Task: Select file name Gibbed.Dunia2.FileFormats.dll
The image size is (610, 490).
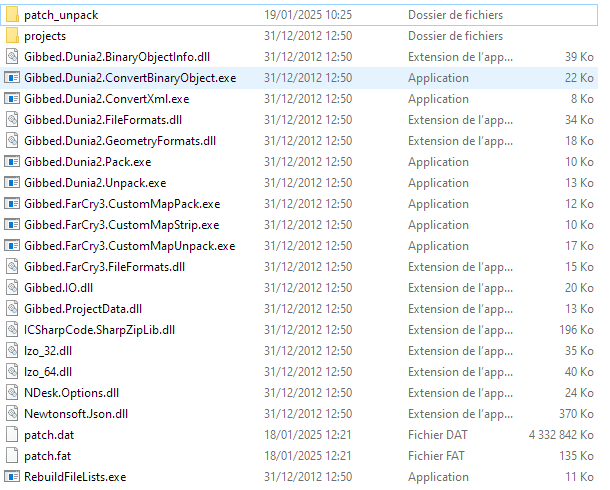Action: [103, 120]
